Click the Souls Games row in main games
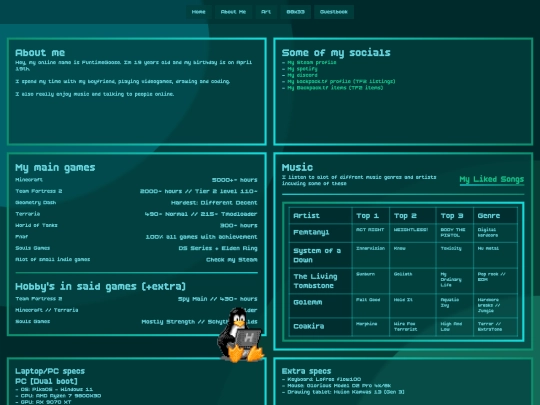The width and height of the screenshot is (540, 405). point(136,248)
